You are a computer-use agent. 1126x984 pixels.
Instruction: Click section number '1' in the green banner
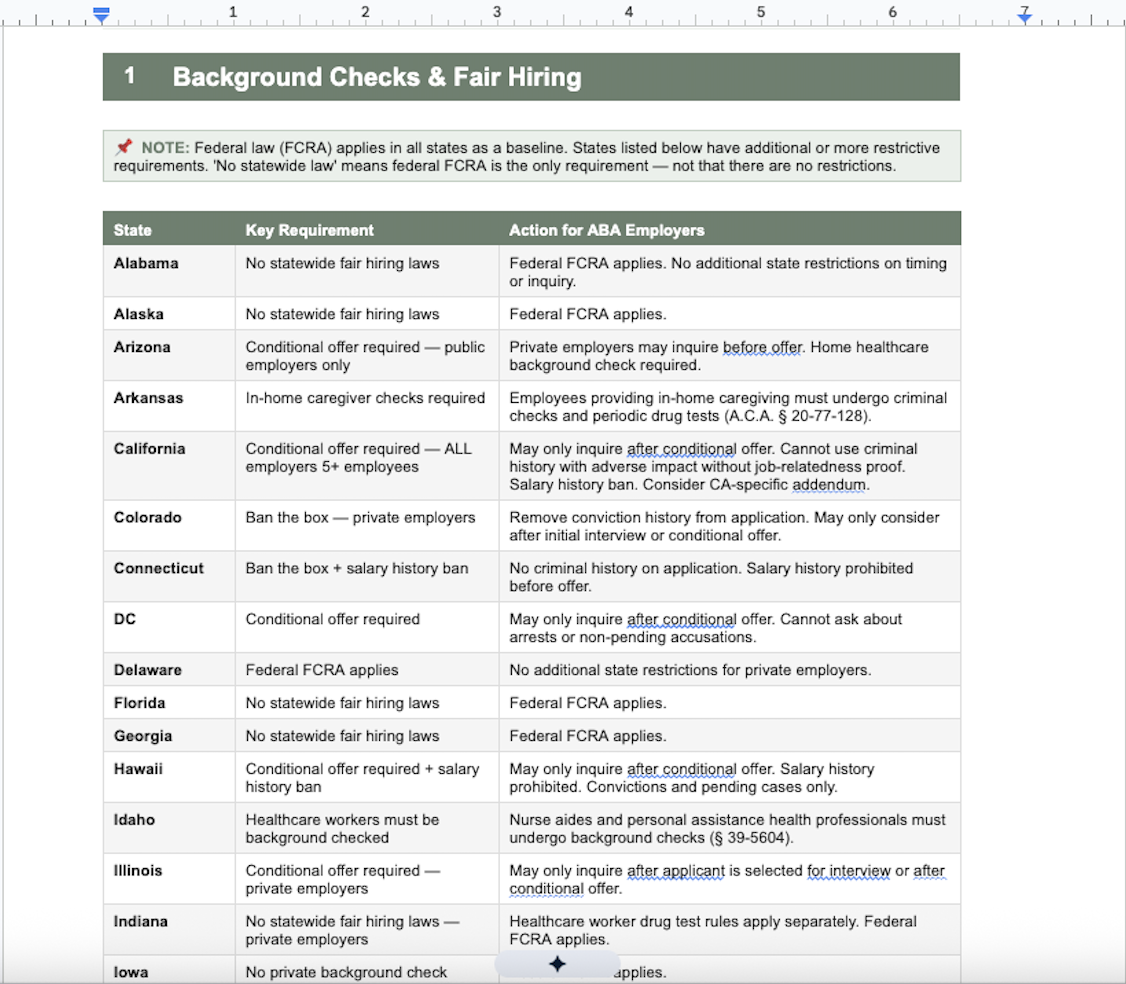coord(130,75)
